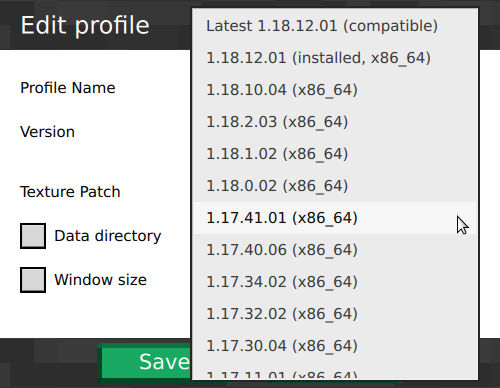Select version 1.17.34.02 entry

coord(335,282)
